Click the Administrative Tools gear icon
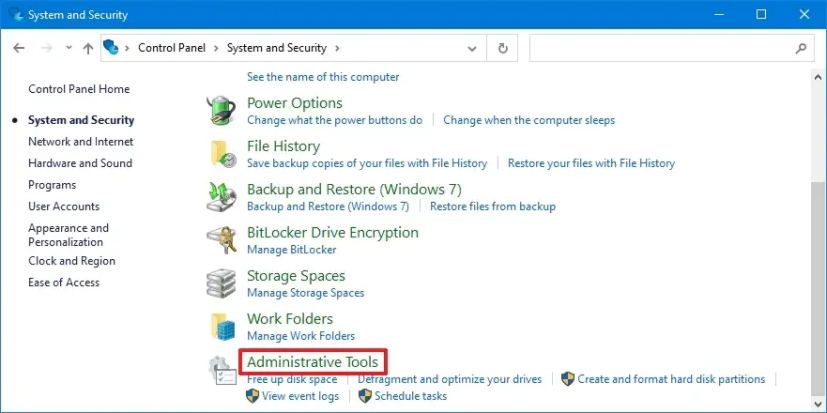Screen dimensions: 827x413 [222, 369]
